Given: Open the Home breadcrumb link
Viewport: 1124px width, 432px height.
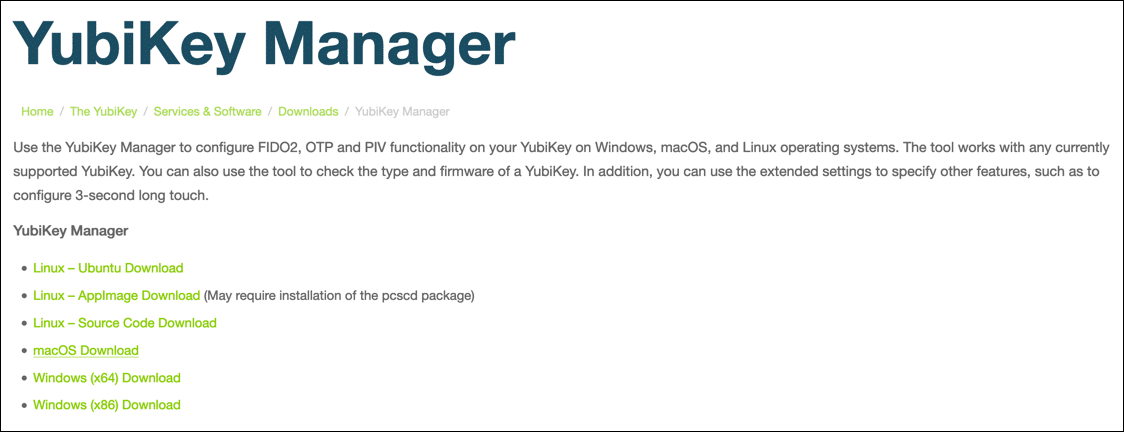Looking at the screenshot, I should coord(37,112).
